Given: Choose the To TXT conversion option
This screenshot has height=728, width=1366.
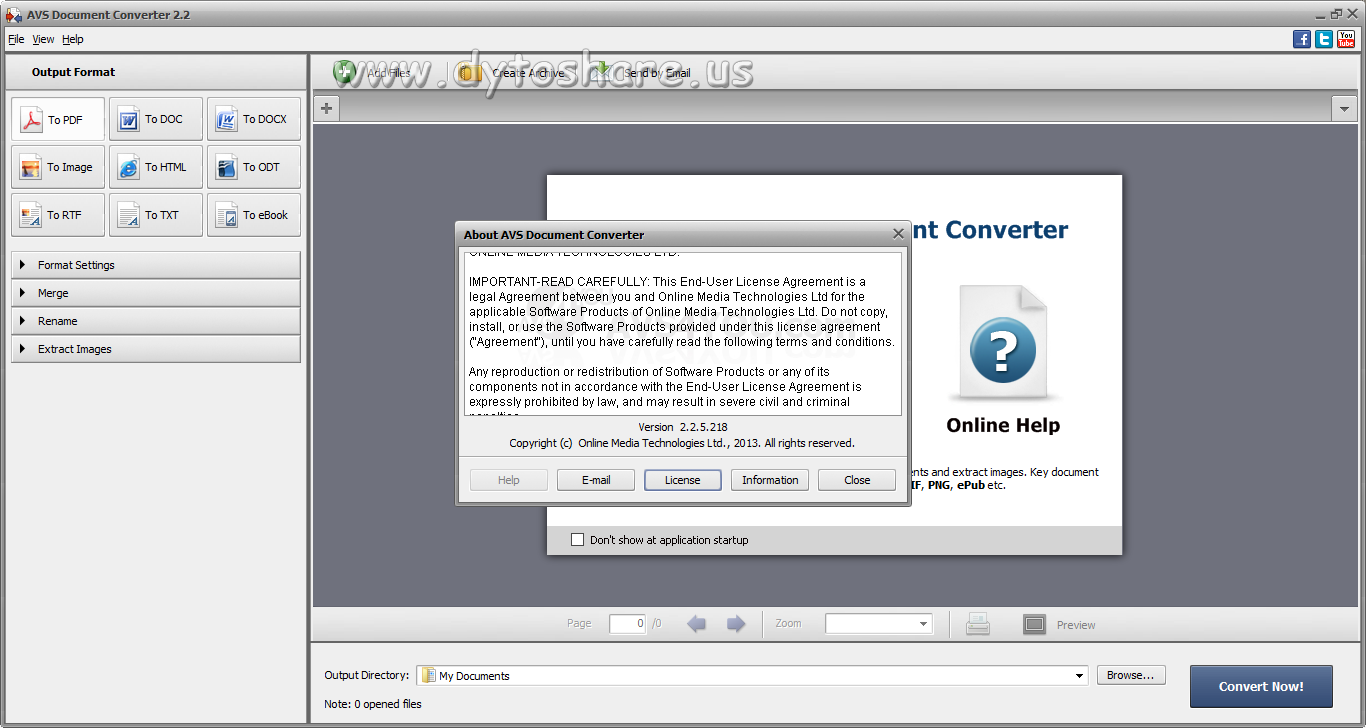Looking at the screenshot, I should coord(155,214).
